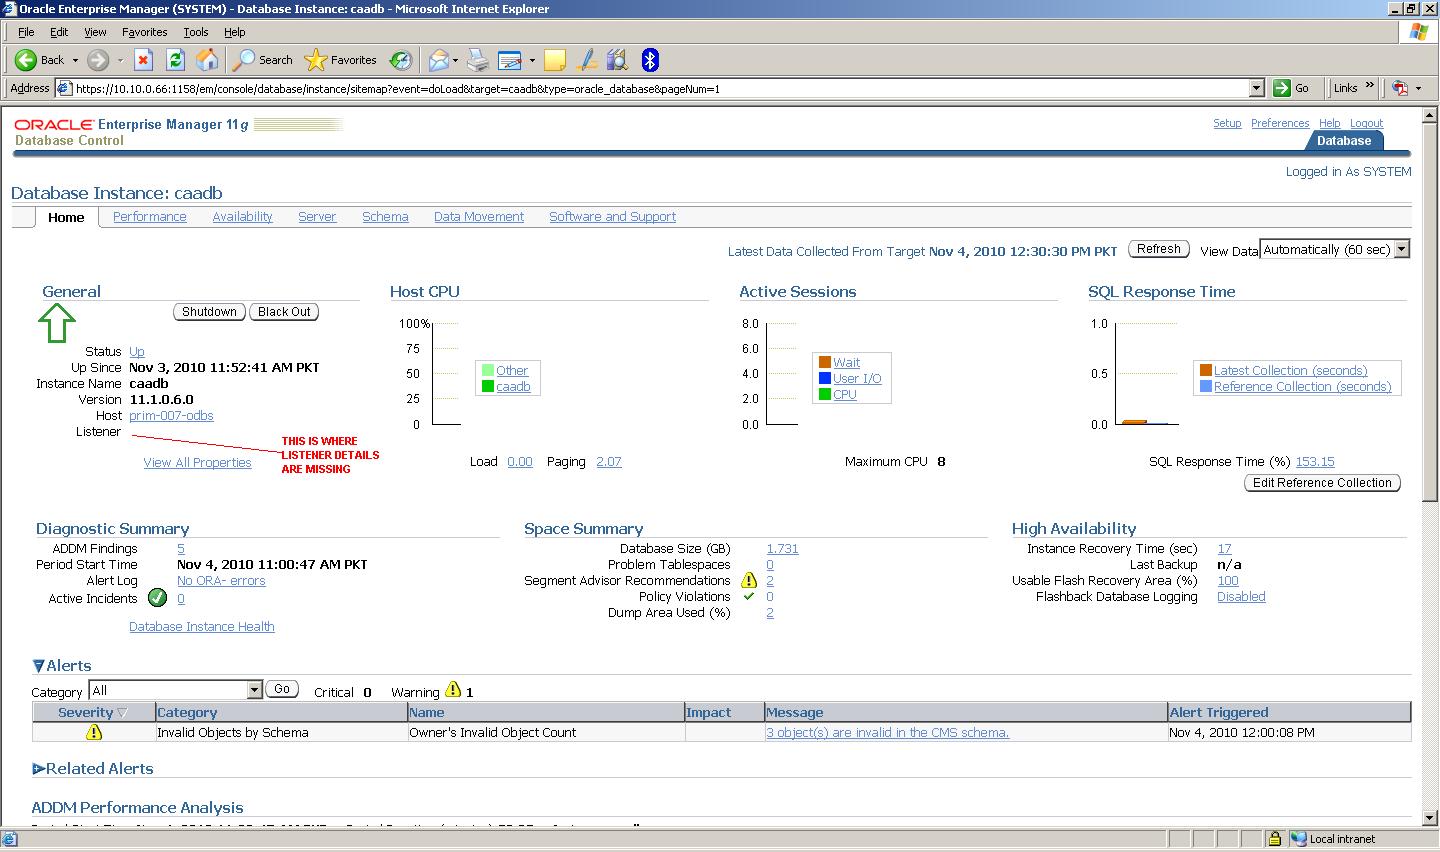Viewport: 1440px width, 852px height.
Task: Open host prim-007-odbs link
Action: coord(171,416)
